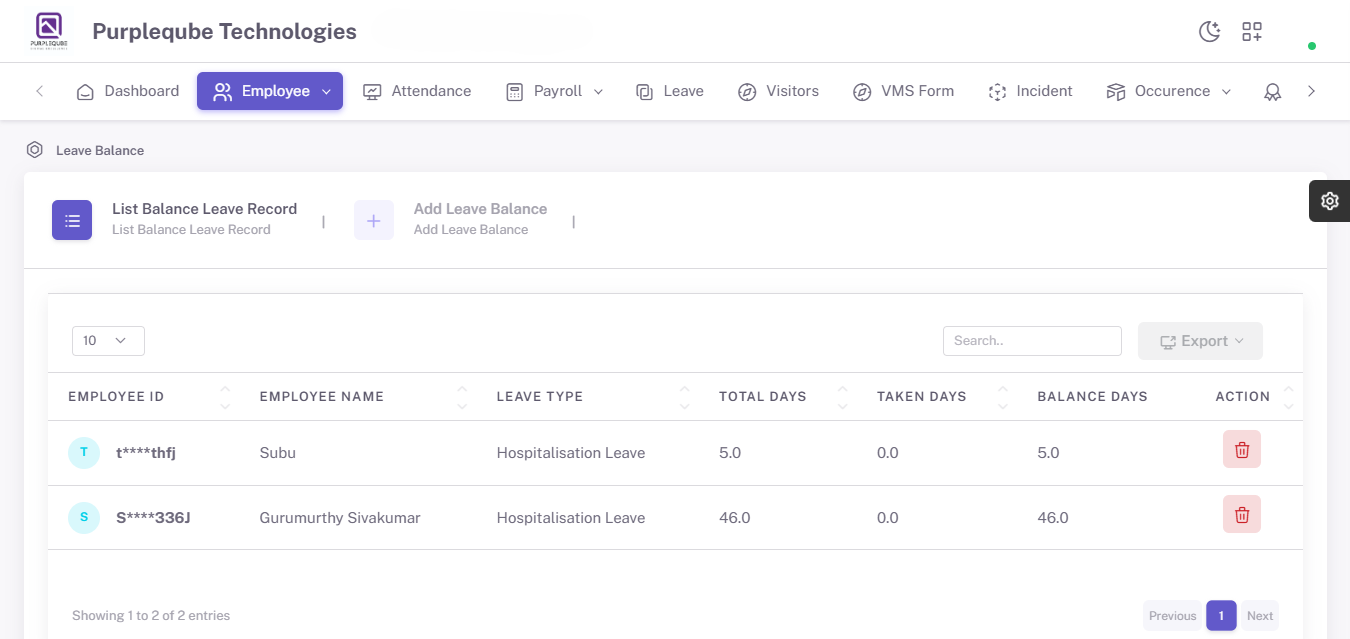The width and height of the screenshot is (1350, 639).
Task: Open the entries-per-page 10 dropdown
Action: click(108, 340)
